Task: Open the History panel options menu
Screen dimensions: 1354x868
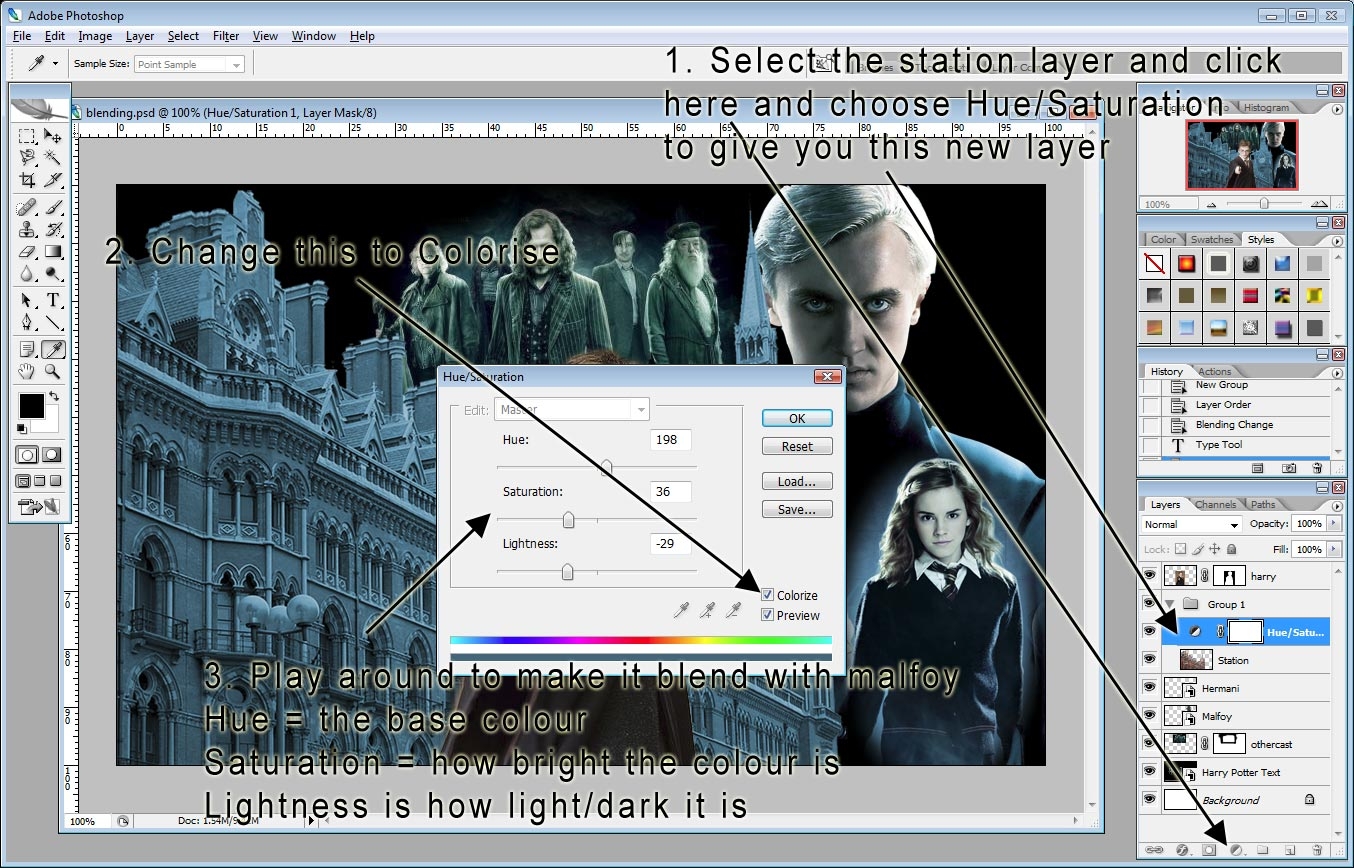Action: pyautogui.click(x=1337, y=371)
